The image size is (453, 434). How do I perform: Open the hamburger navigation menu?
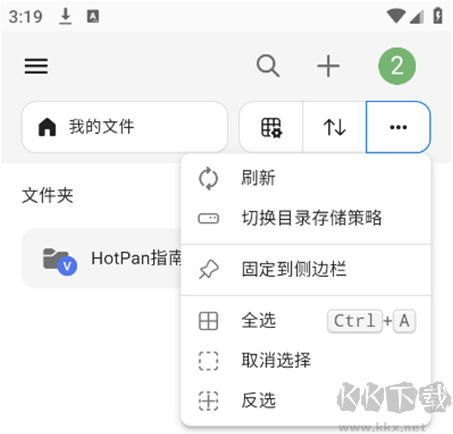(x=36, y=66)
